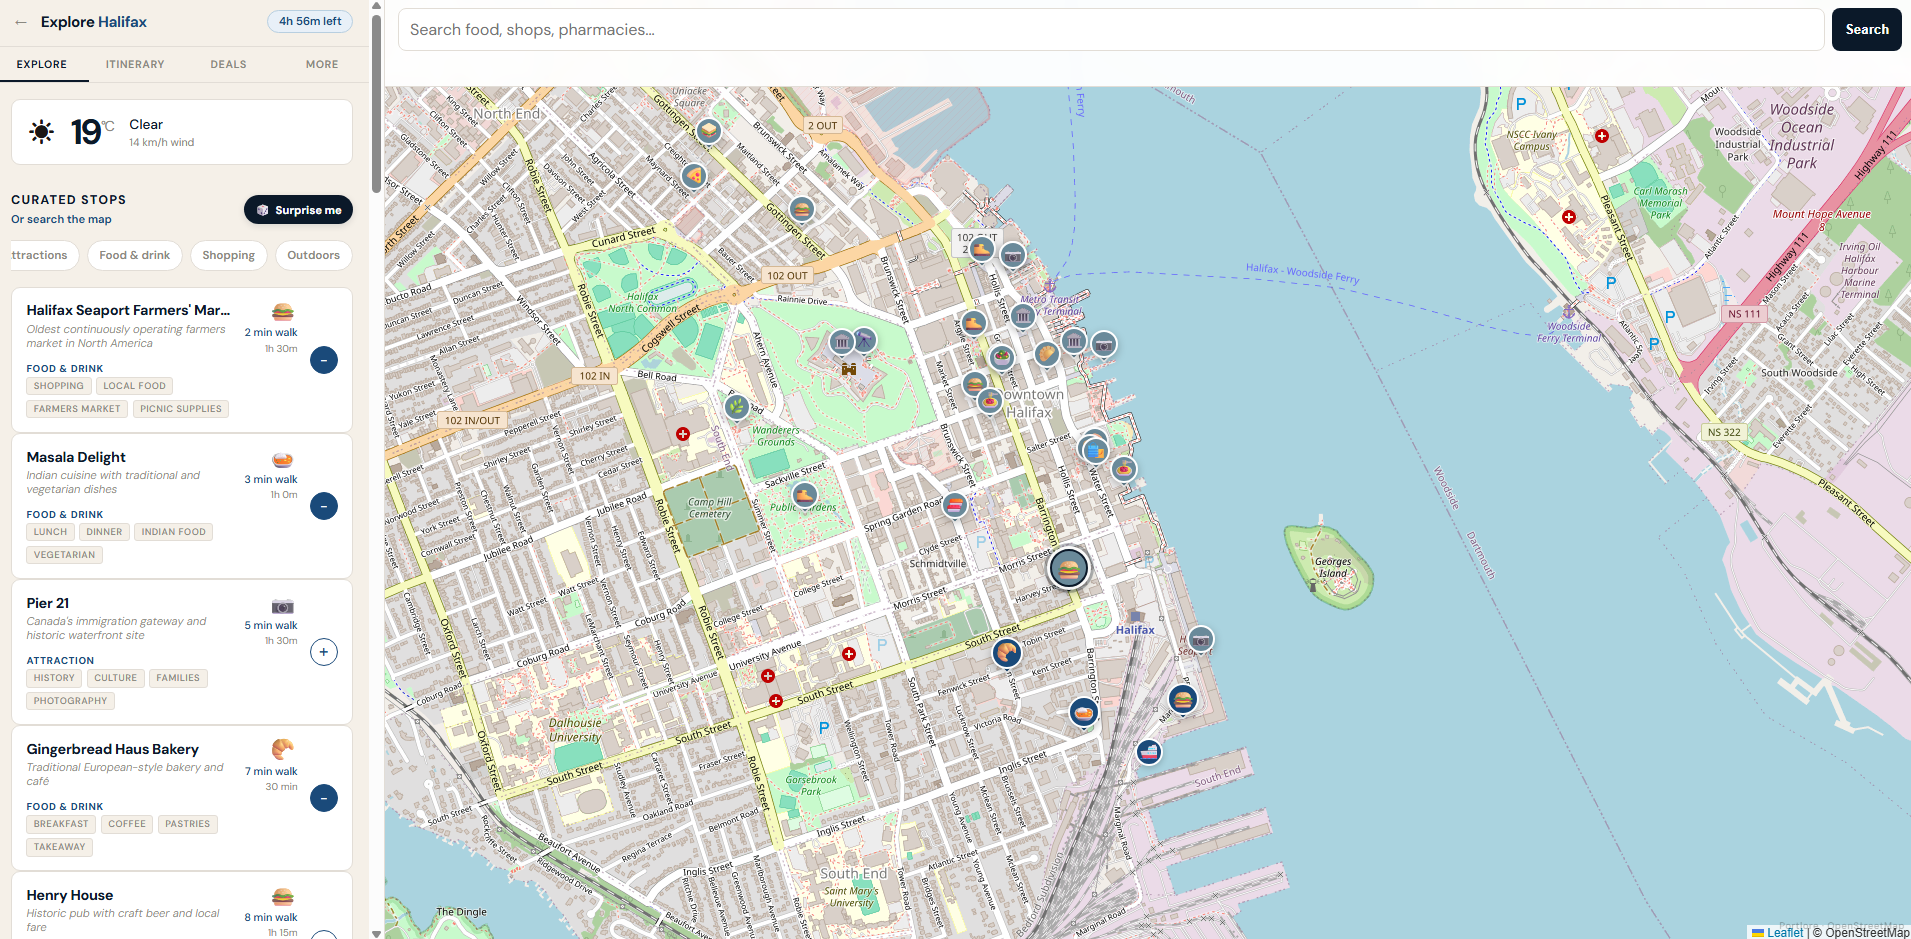This screenshot has width=1911, height=939.
Task: Open the croissant marker on South Street
Action: 1007,653
